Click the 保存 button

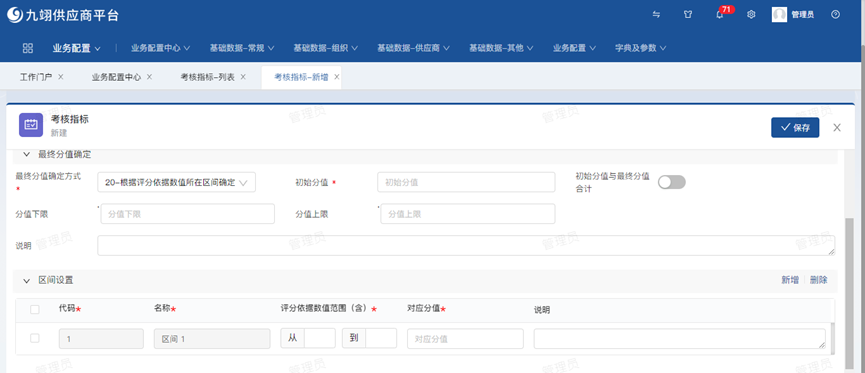coord(795,127)
